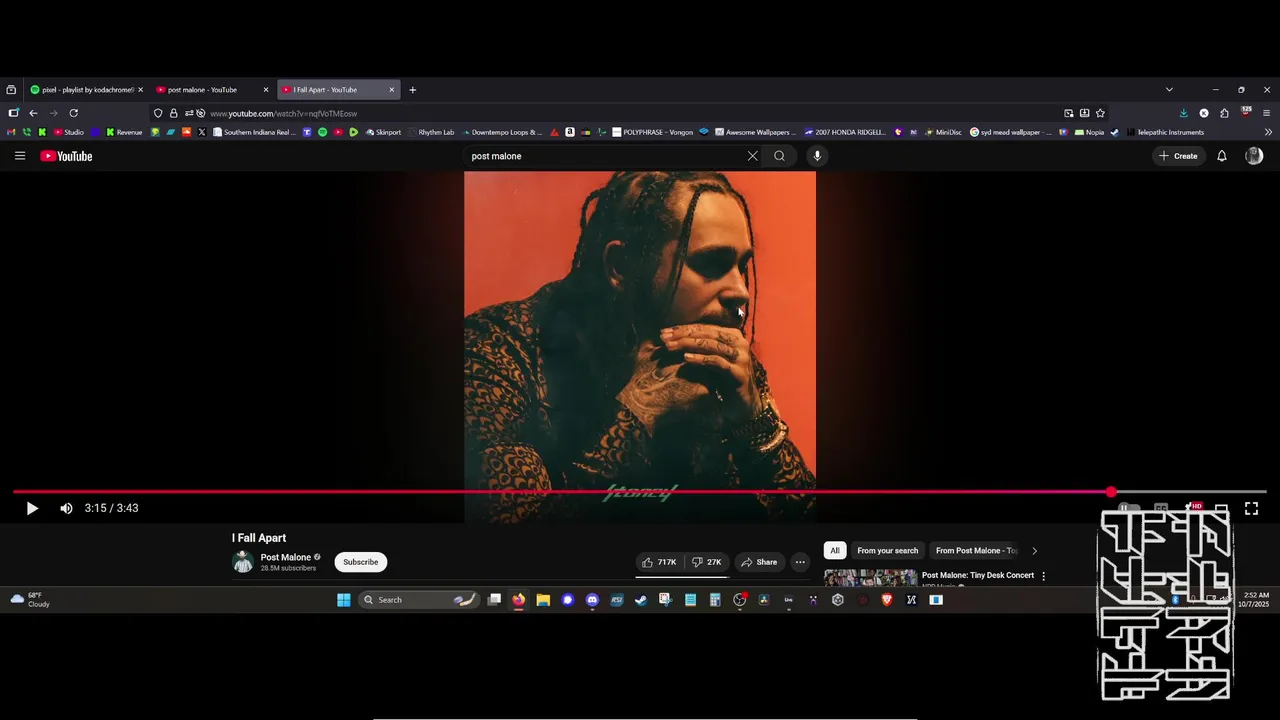Open Brave browser from the taskbar
The width and height of the screenshot is (1280, 720).
click(887, 600)
